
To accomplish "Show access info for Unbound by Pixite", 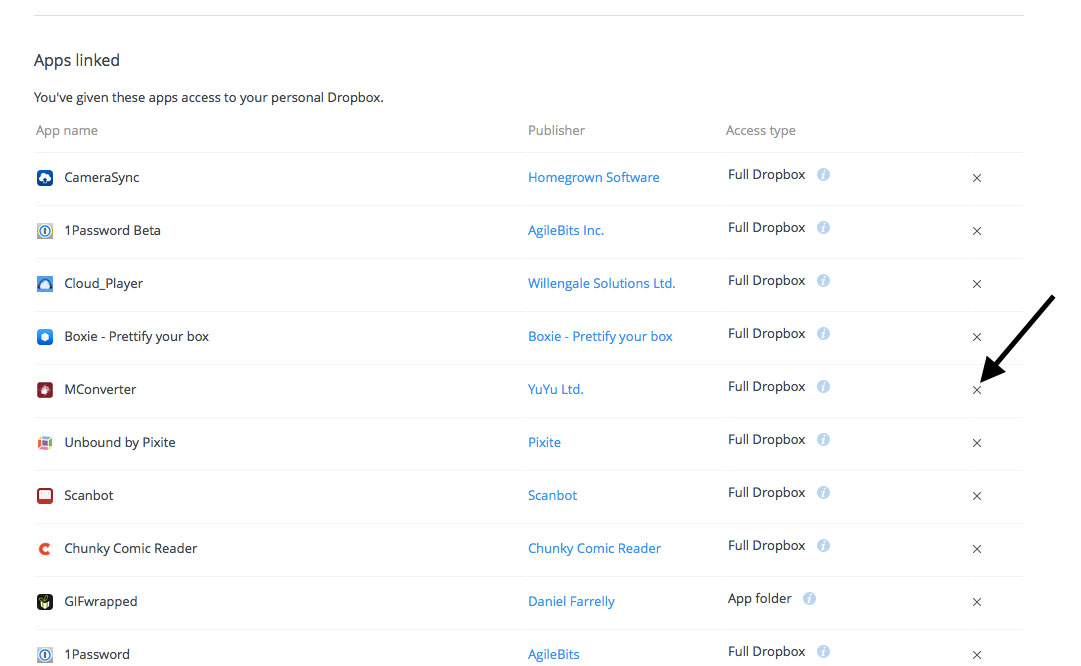I will (823, 440).
